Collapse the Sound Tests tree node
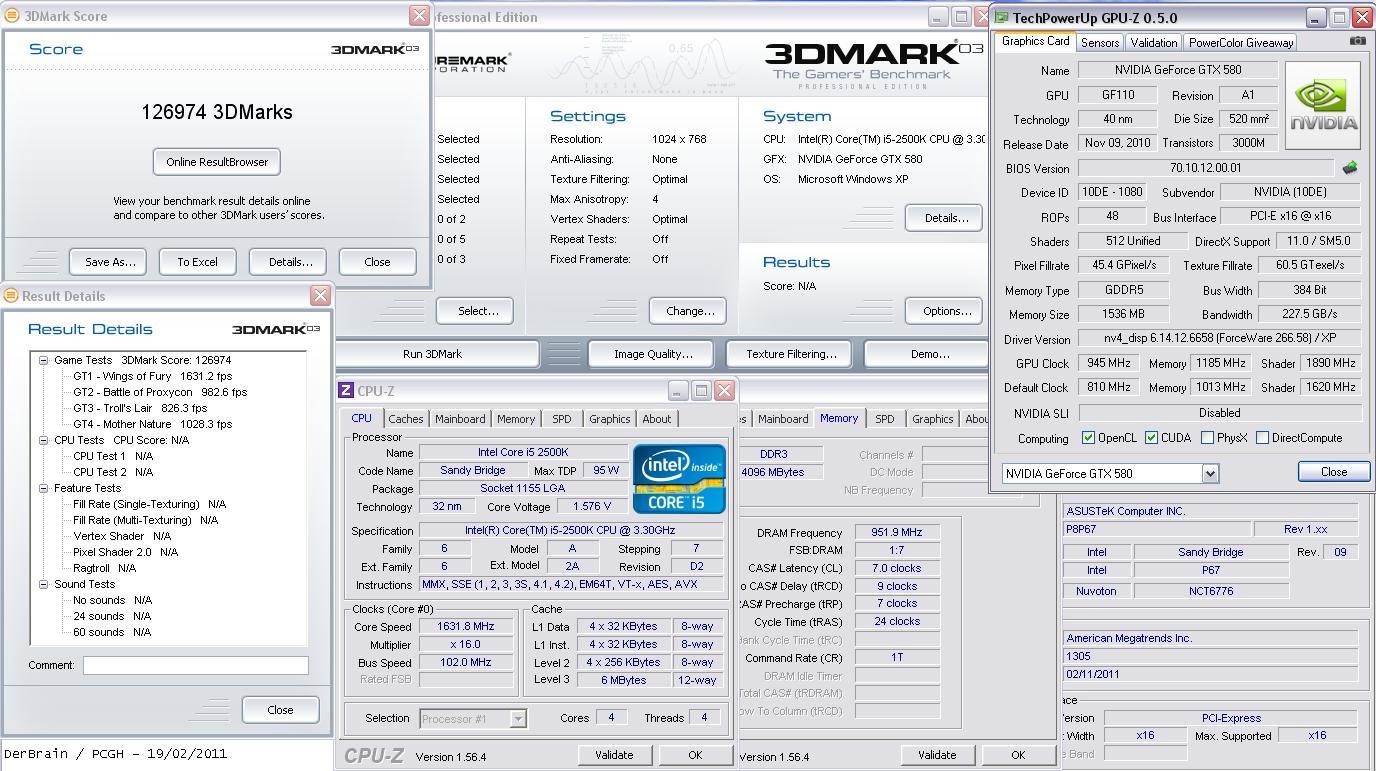Image resolution: width=1376 pixels, height=771 pixels. 44,584
